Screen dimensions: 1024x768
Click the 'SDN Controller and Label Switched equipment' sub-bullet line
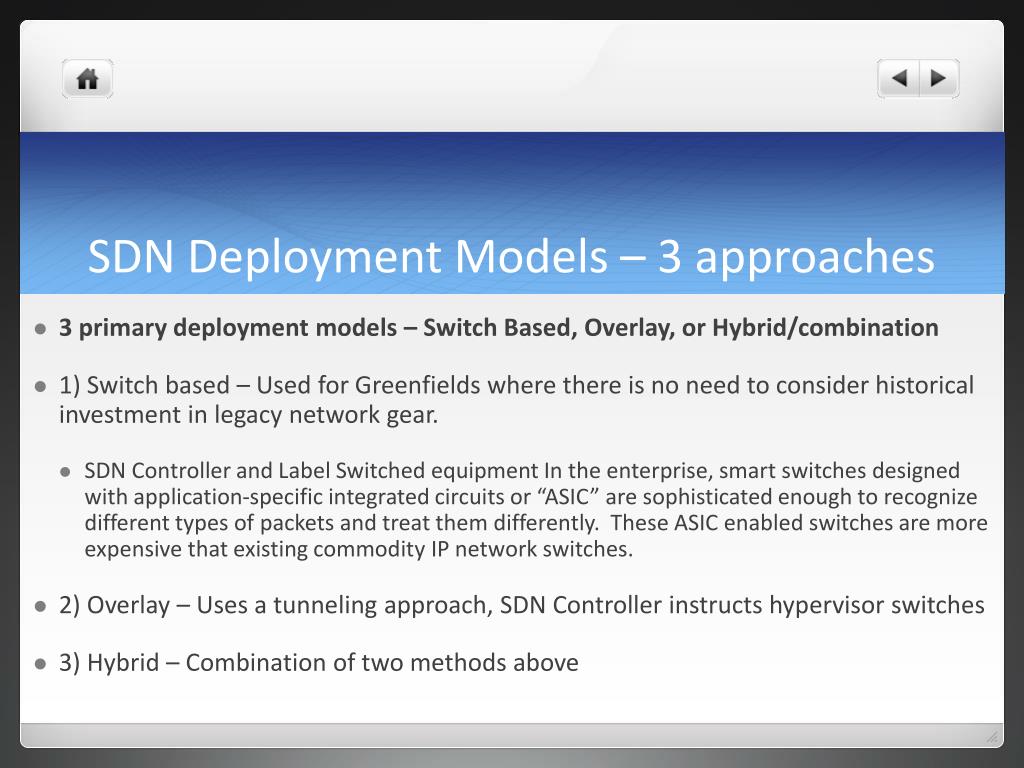point(522,470)
